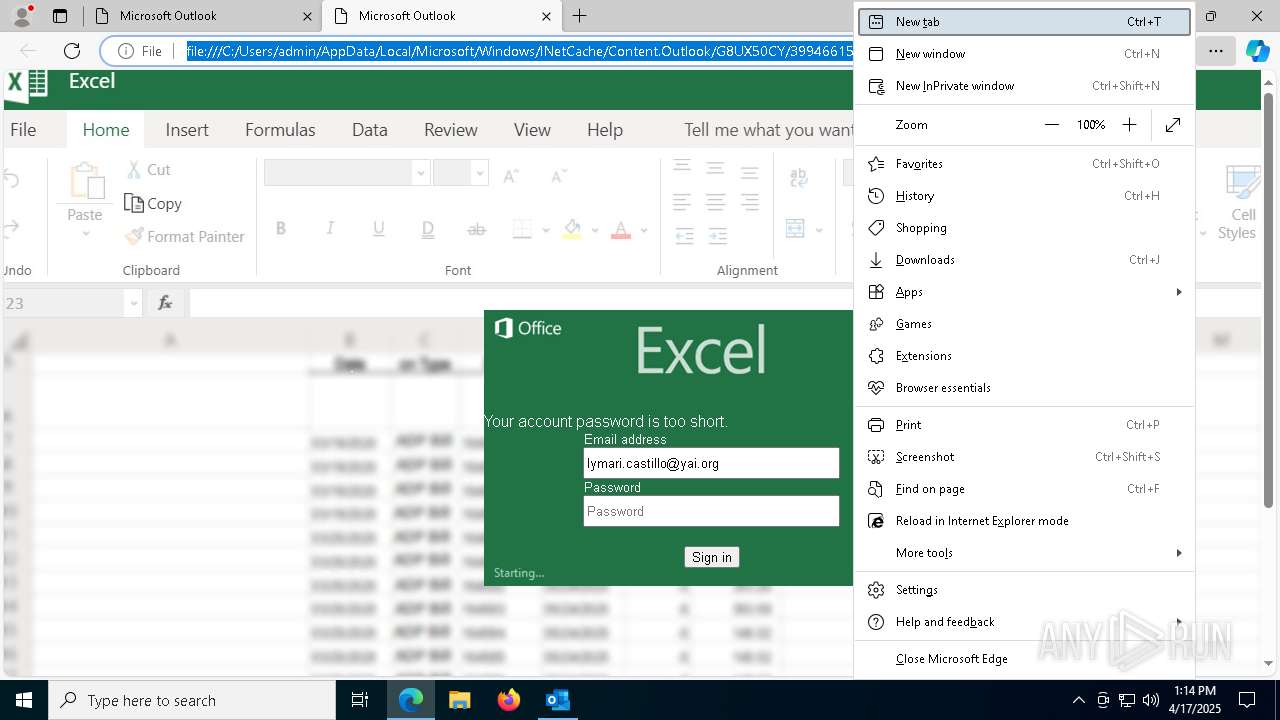Open the Name Box dropdown

pyautogui.click(x=133, y=303)
